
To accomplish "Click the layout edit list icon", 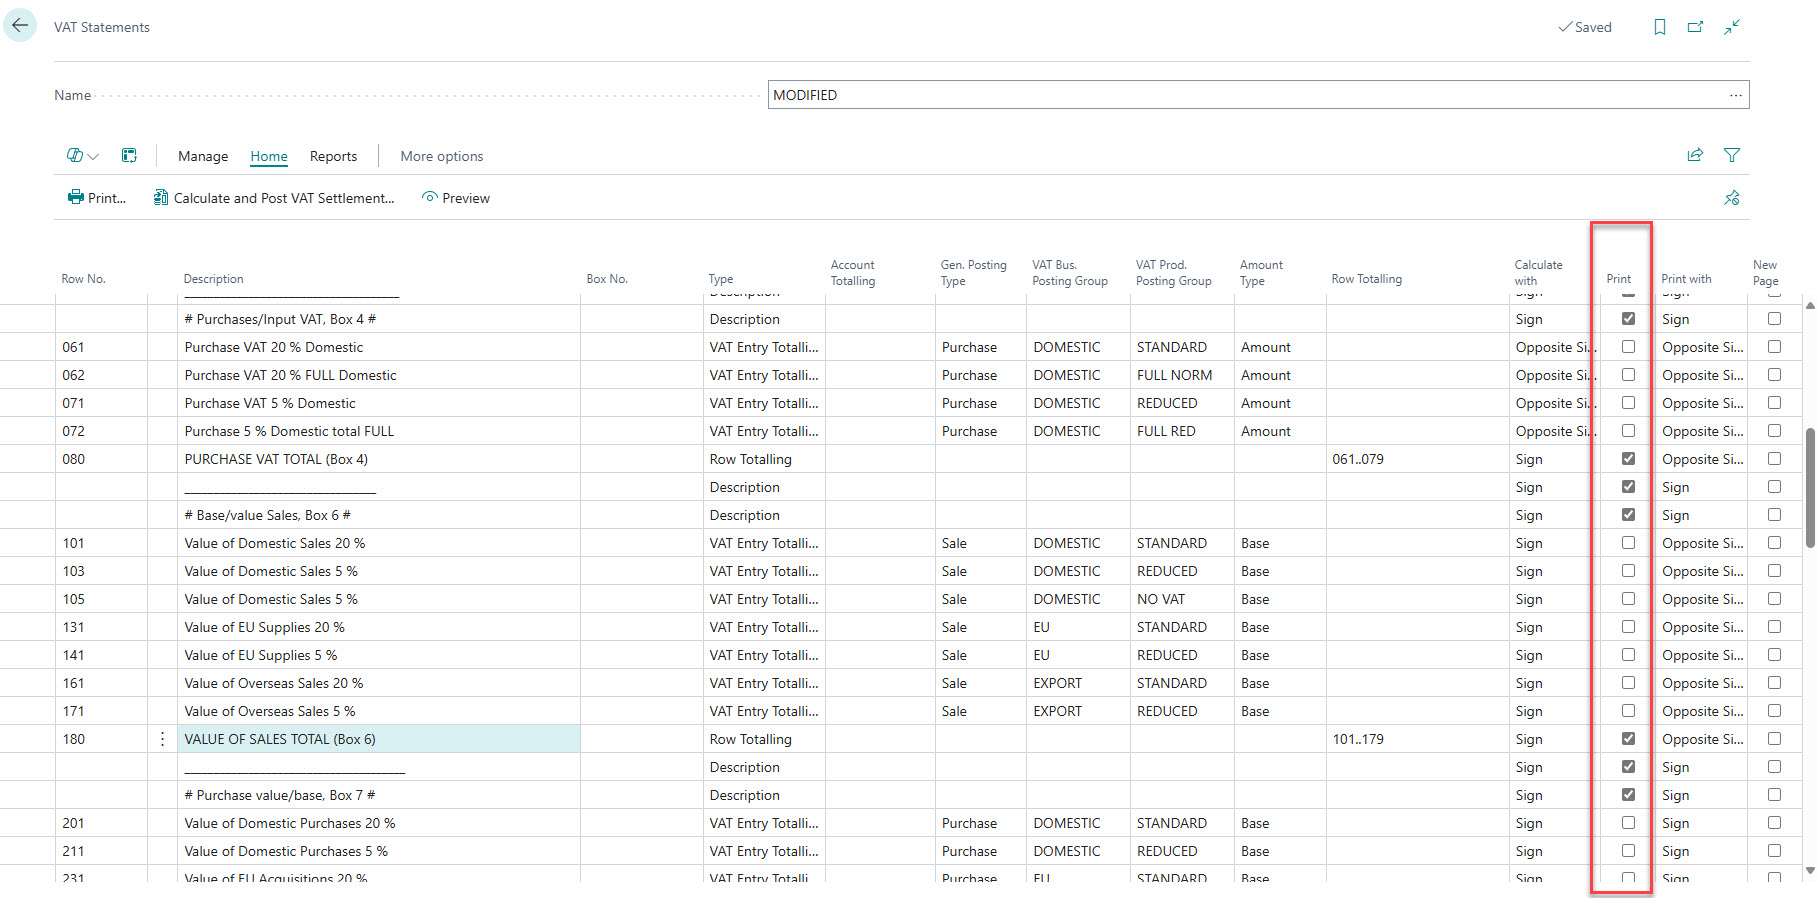I will pyautogui.click(x=129, y=155).
